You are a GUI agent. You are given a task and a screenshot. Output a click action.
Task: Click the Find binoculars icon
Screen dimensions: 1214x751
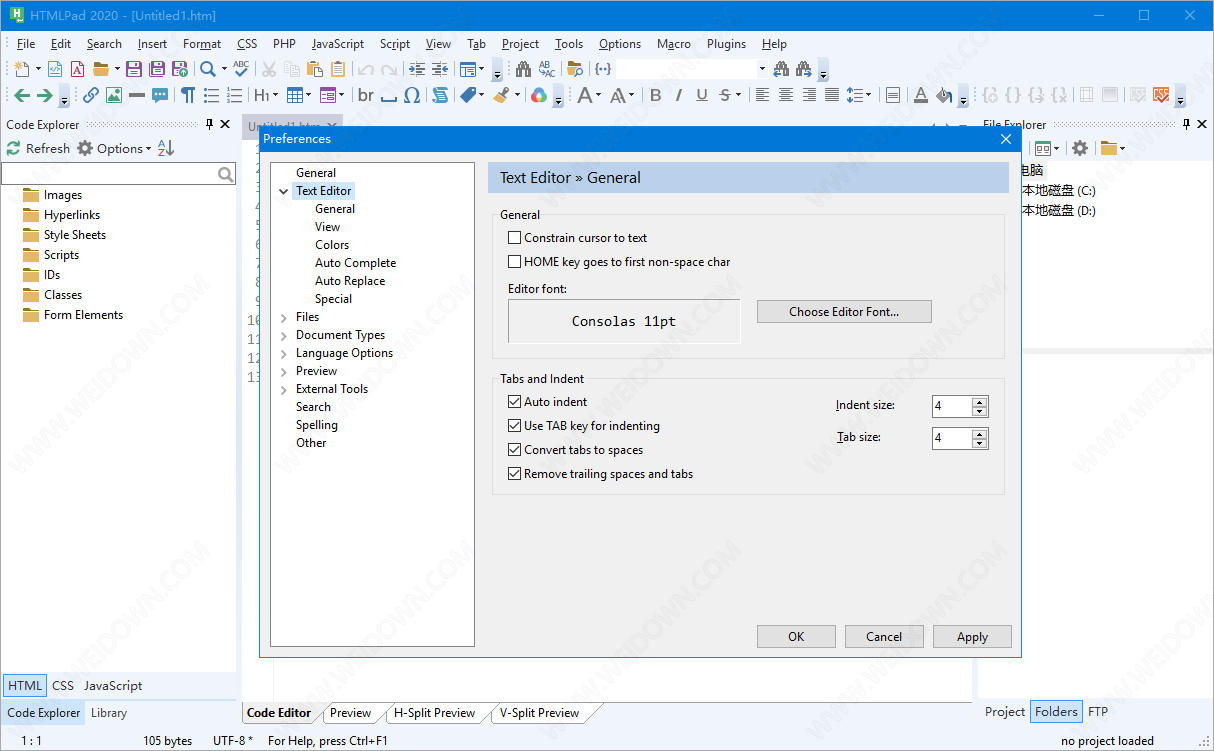pyautogui.click(x=523, y=69)
